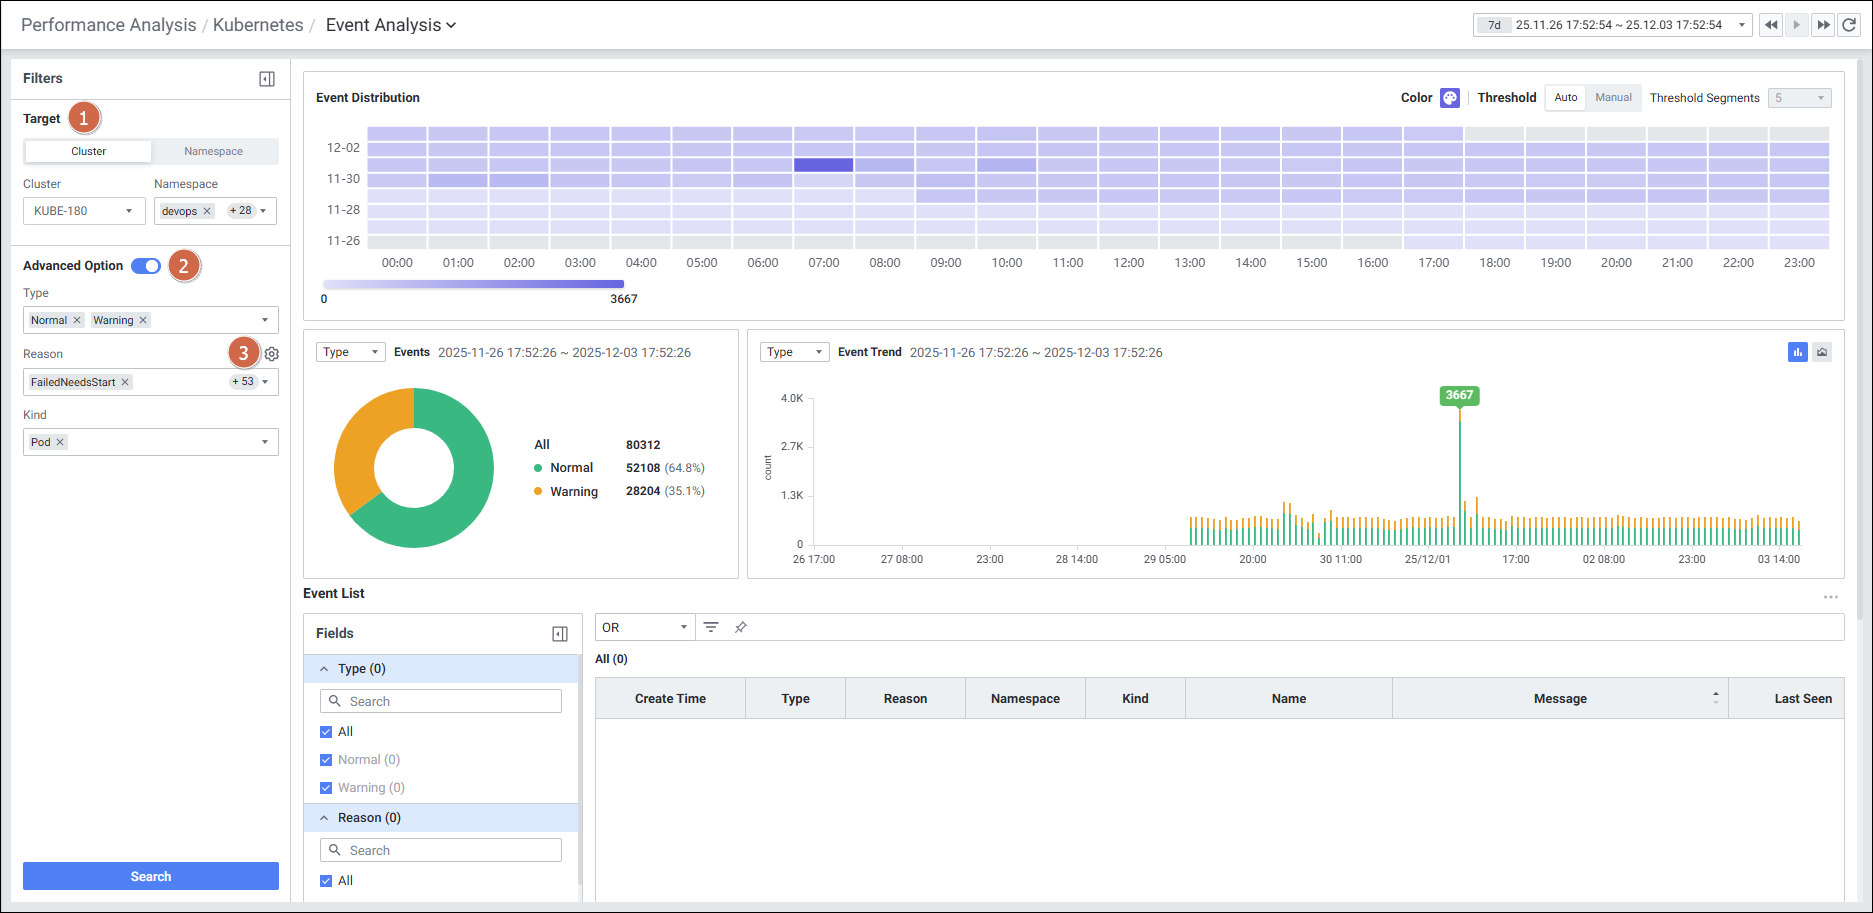Select Manual threshold mode

pyautogui.click(x=1613, y=98)
